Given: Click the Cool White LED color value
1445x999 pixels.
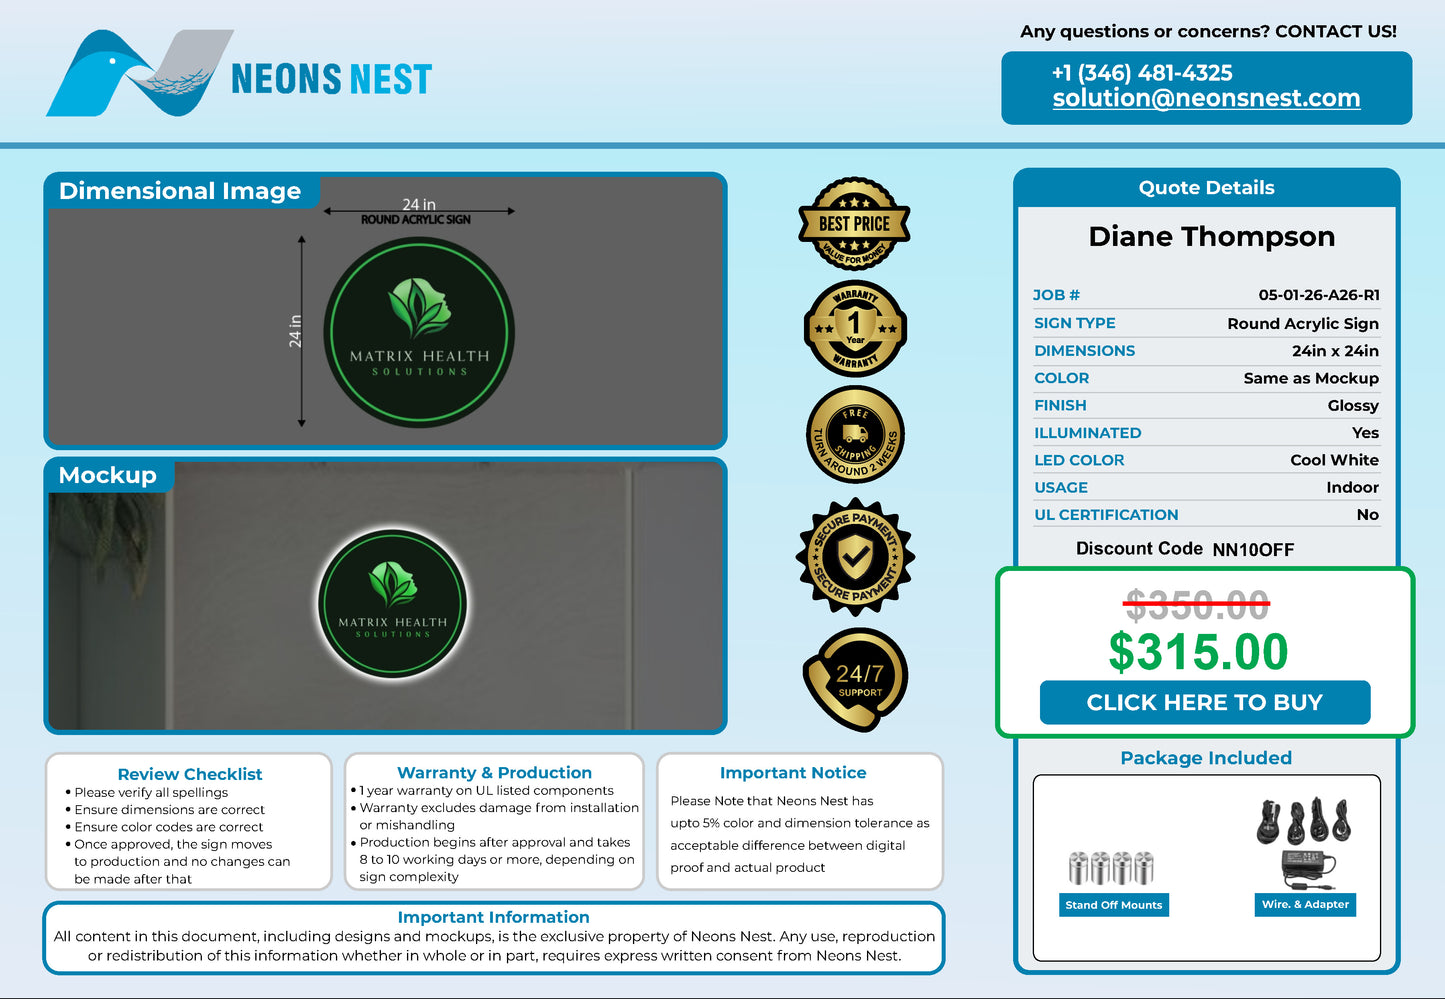Looking at the screenshot, I should pos(1334,460).
